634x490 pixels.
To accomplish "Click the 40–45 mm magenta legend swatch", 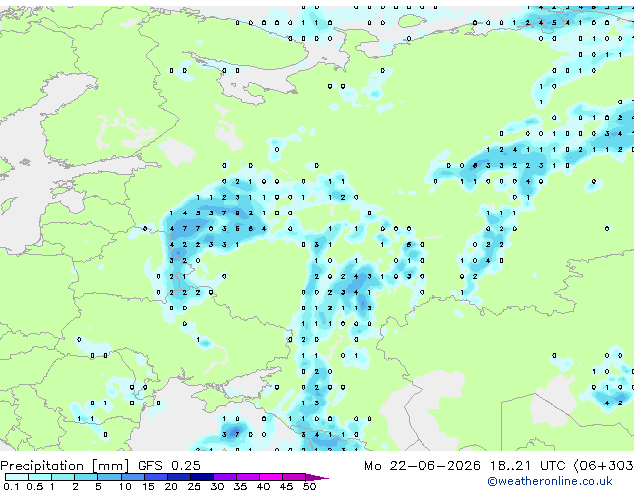I will pyautogui.click(x=271, y=477).
